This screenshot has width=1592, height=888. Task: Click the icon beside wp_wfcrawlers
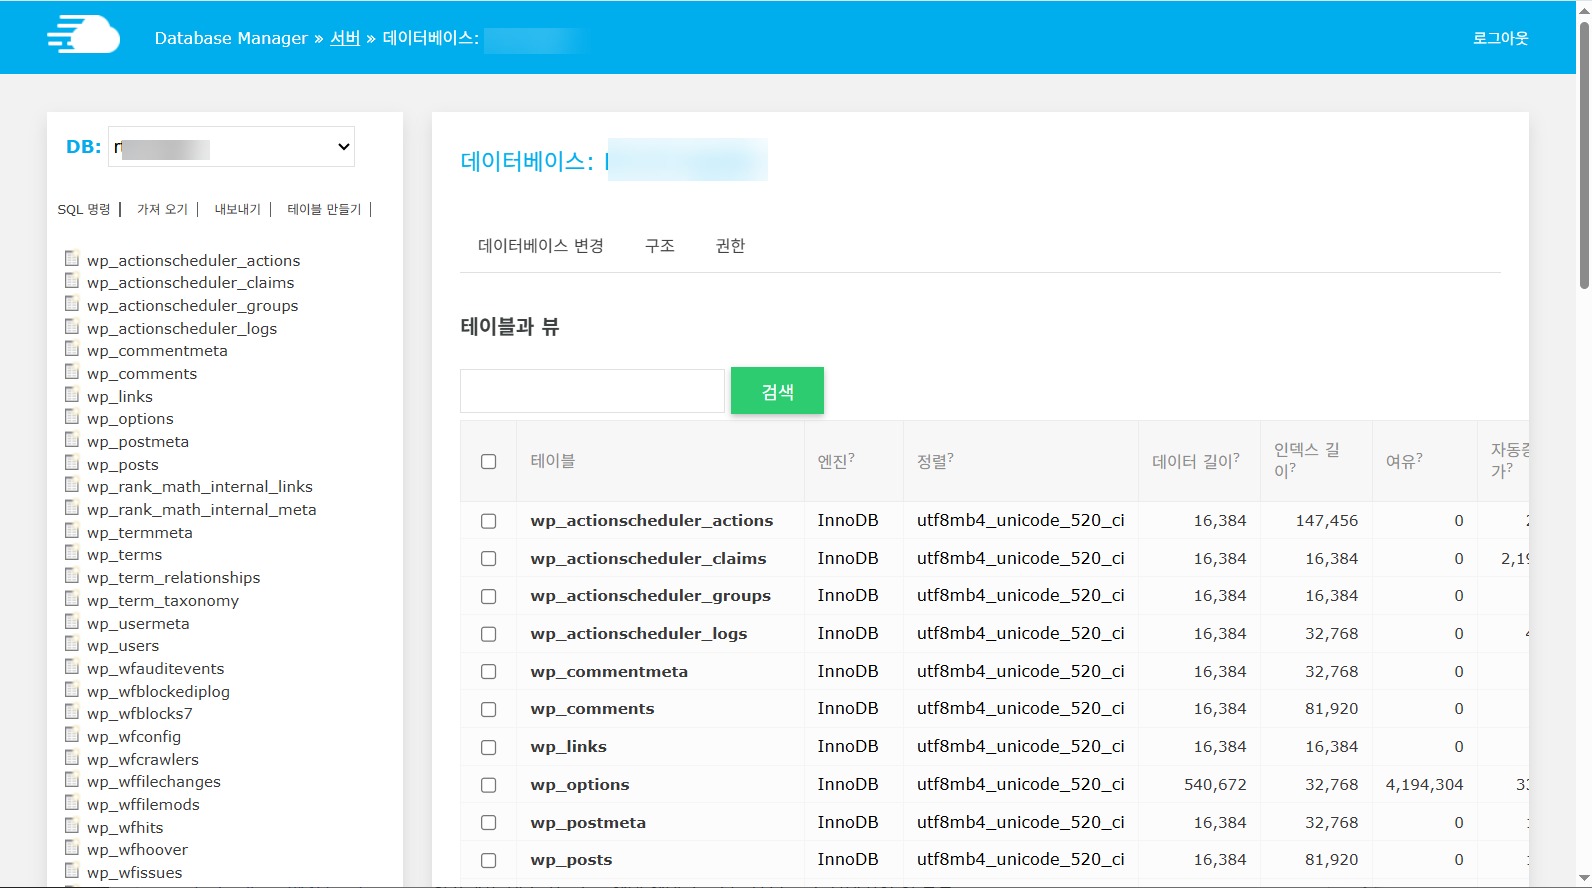[x=72, y=757]
